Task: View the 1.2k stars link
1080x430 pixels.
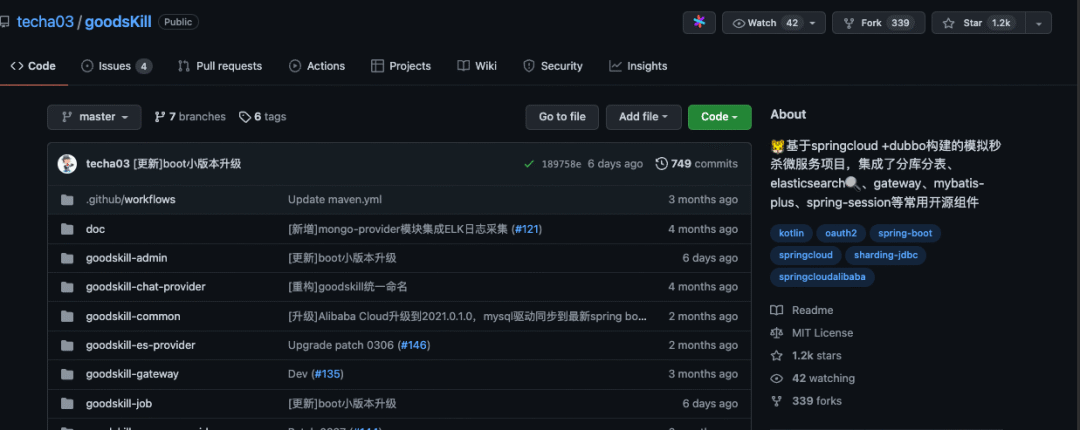Action: (x=806, y=356)
